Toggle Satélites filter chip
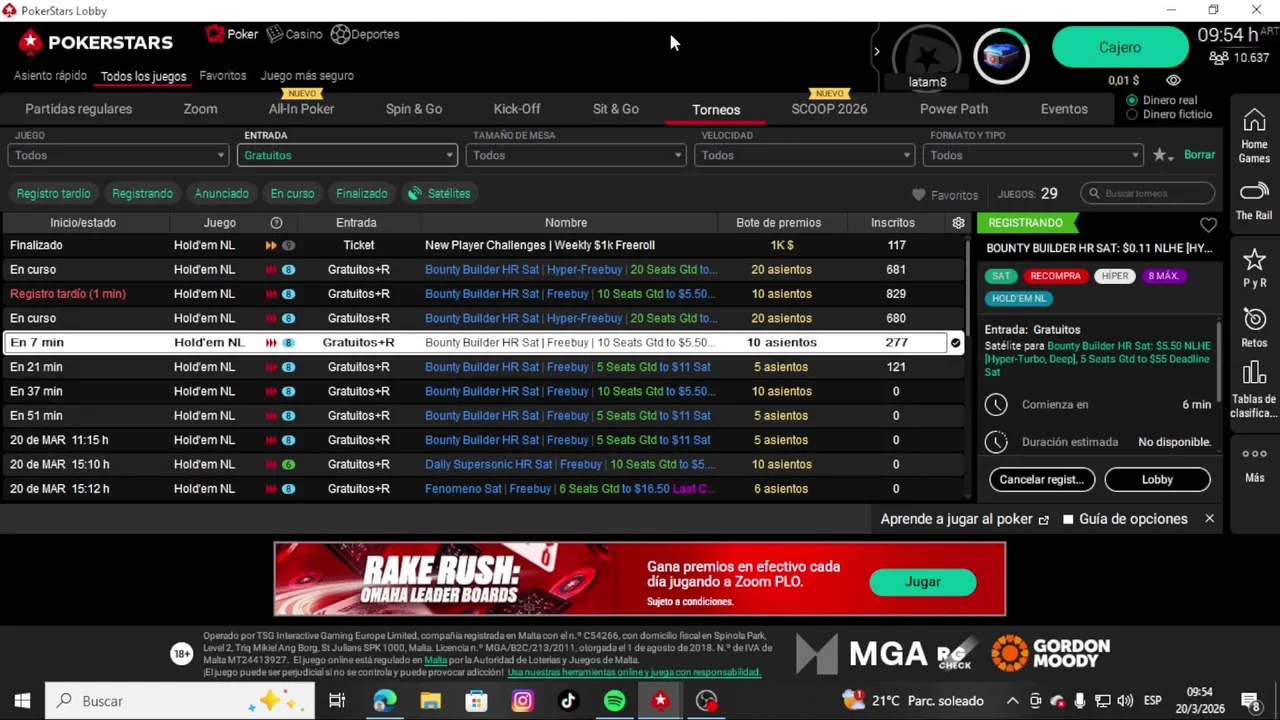 pos(439,193)
